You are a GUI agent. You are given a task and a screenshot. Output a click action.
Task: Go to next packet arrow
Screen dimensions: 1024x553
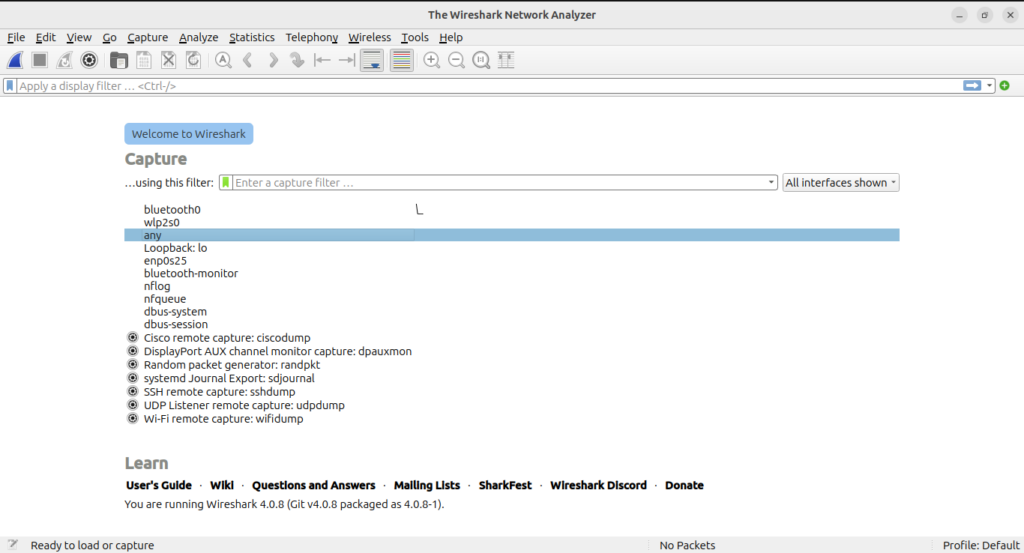pyautogui.click(x=273, y=60)
